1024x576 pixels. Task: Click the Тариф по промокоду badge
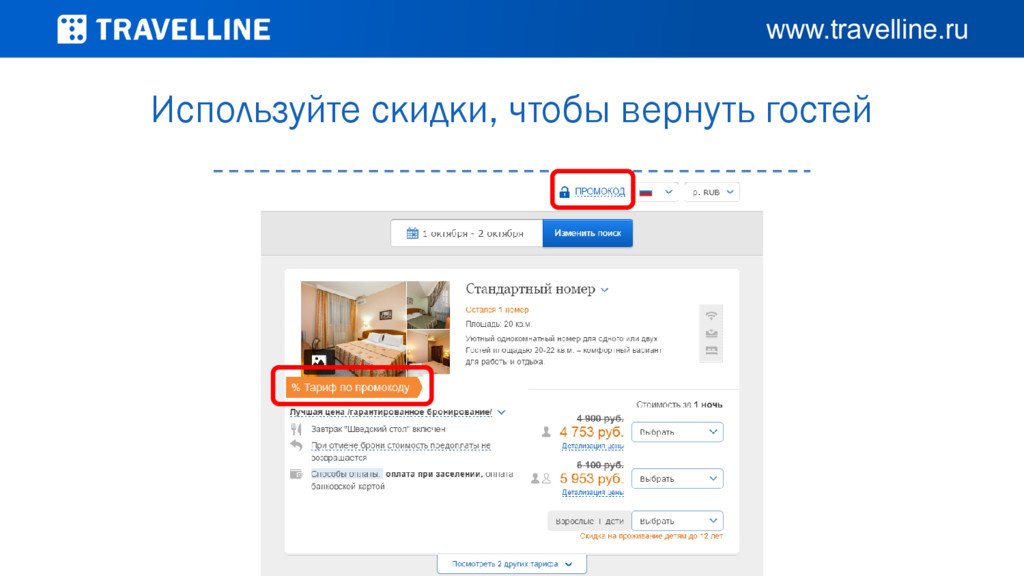[353, 387]
